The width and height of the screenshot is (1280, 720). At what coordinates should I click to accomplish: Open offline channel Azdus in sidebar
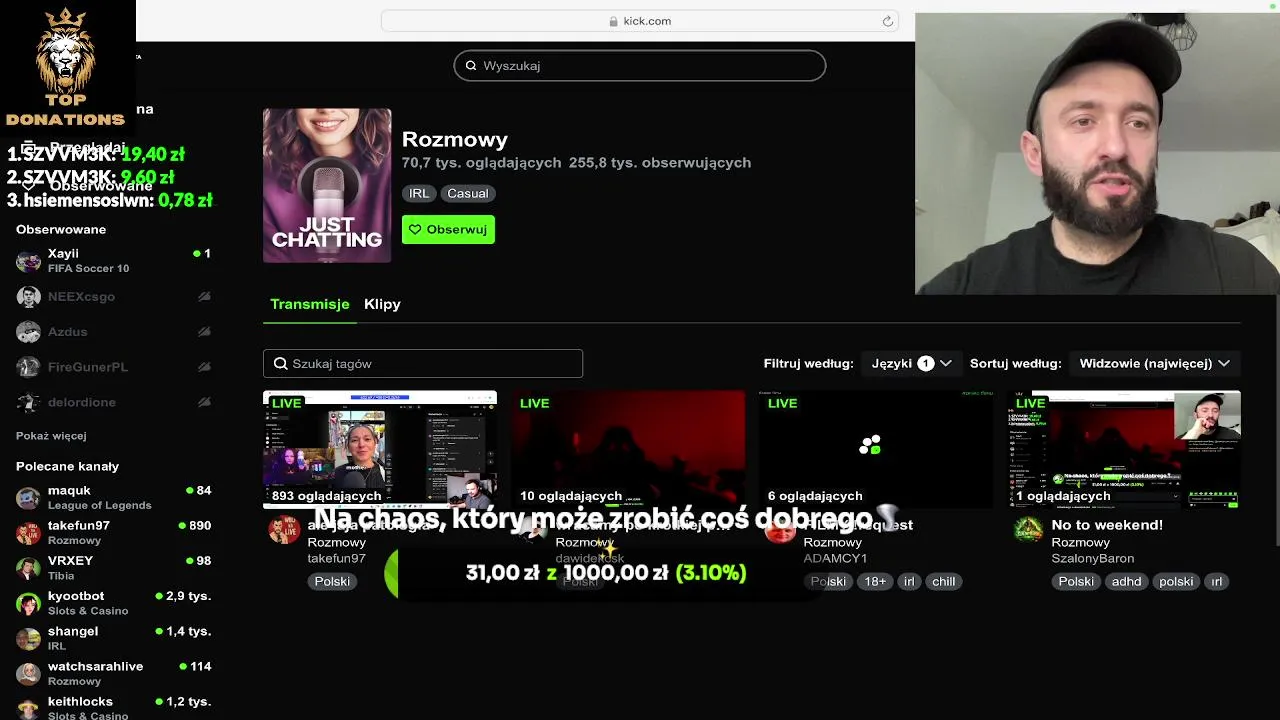114,332
